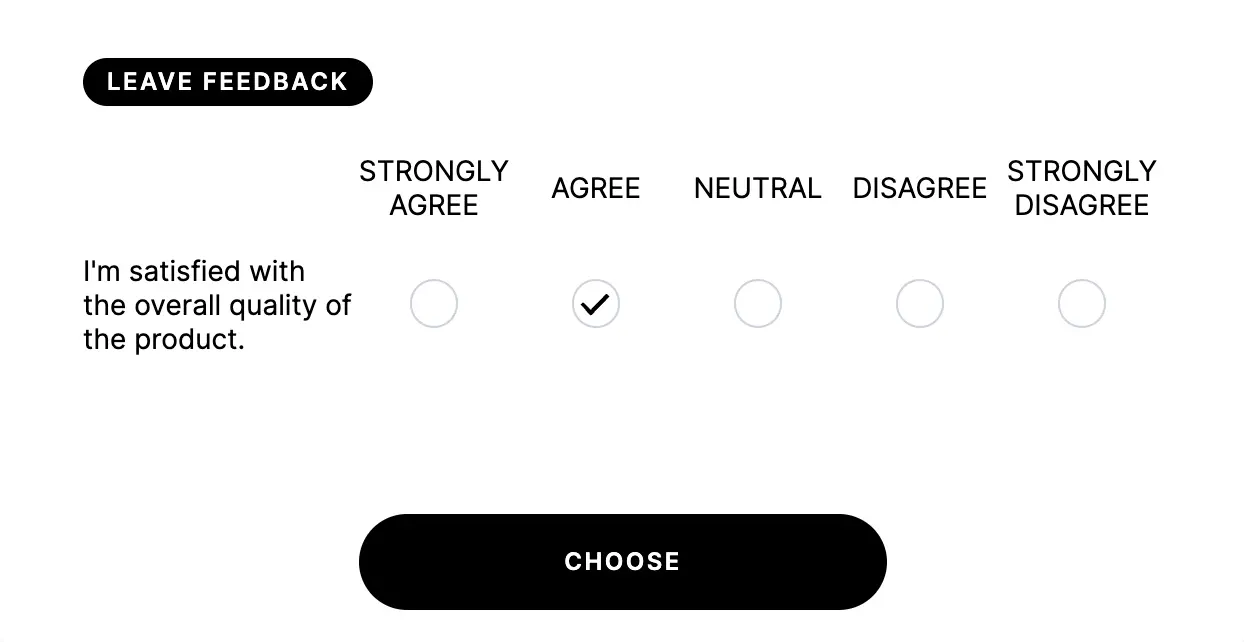Click the empty circle under STRONGLY AGREE
Screen dimensions: 1244x642
coord(434,303)
